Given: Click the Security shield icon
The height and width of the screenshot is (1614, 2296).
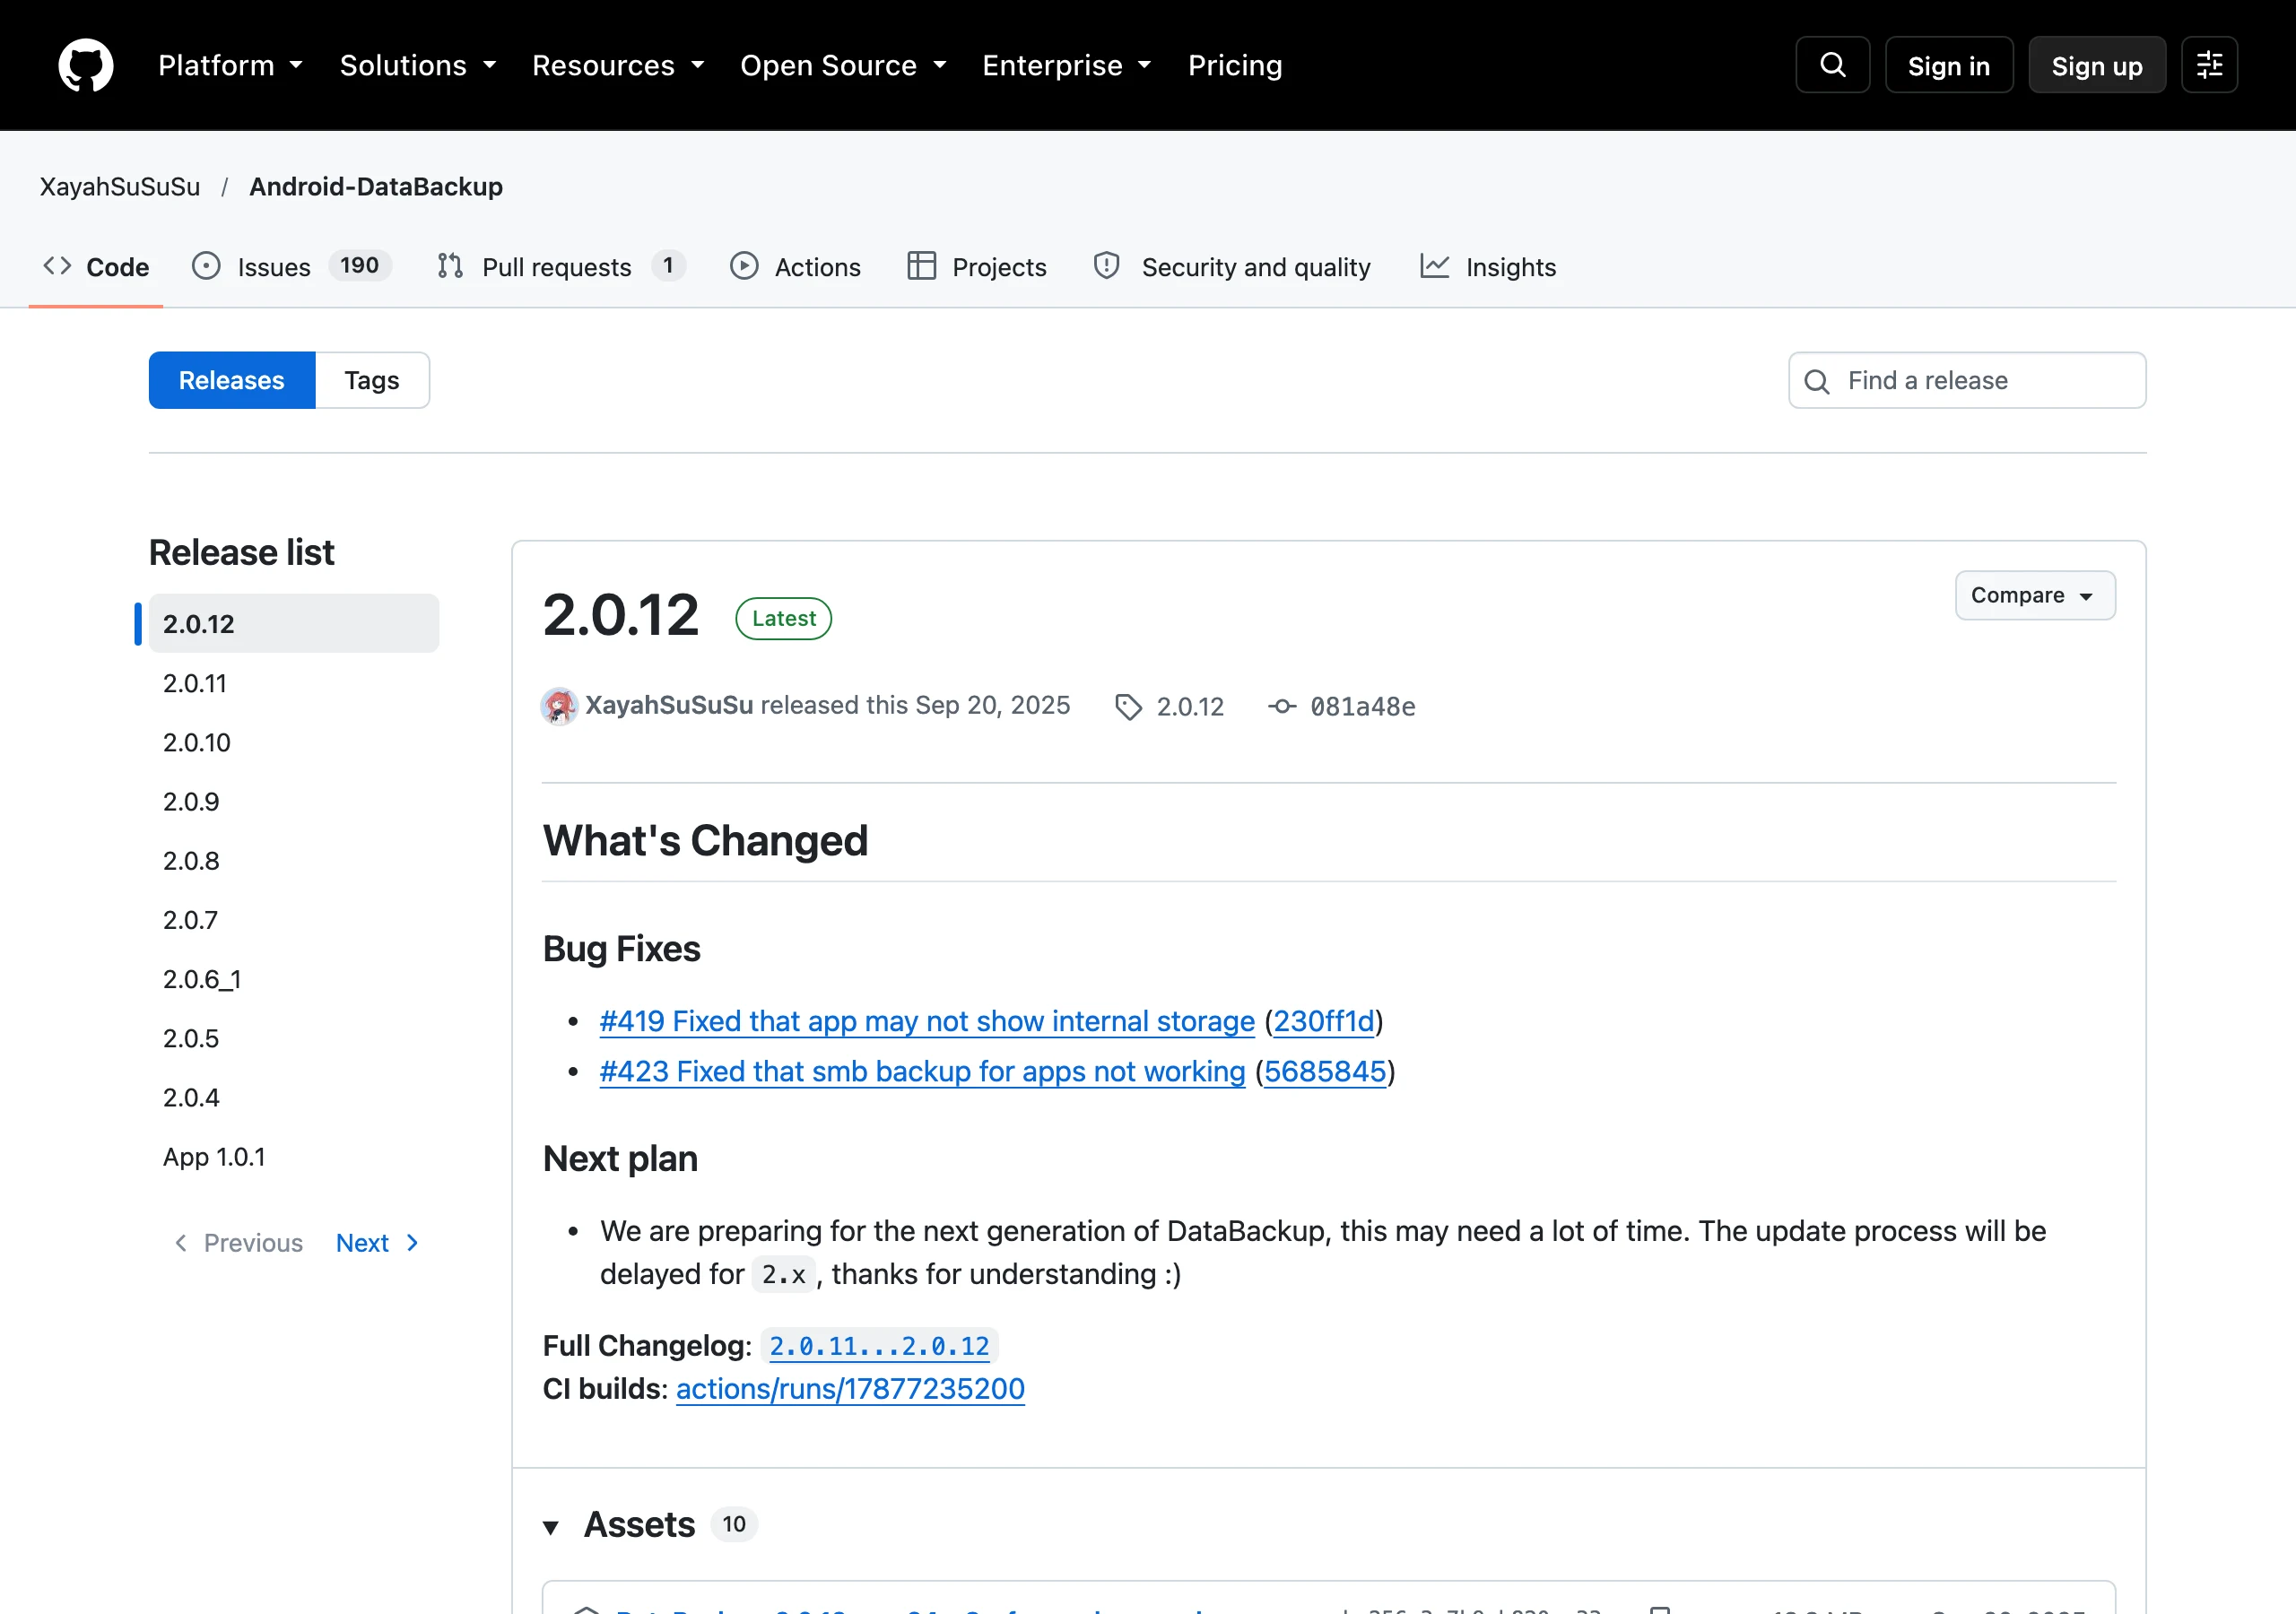Looking at the screenshot, I should click(x=1106, y=266).
